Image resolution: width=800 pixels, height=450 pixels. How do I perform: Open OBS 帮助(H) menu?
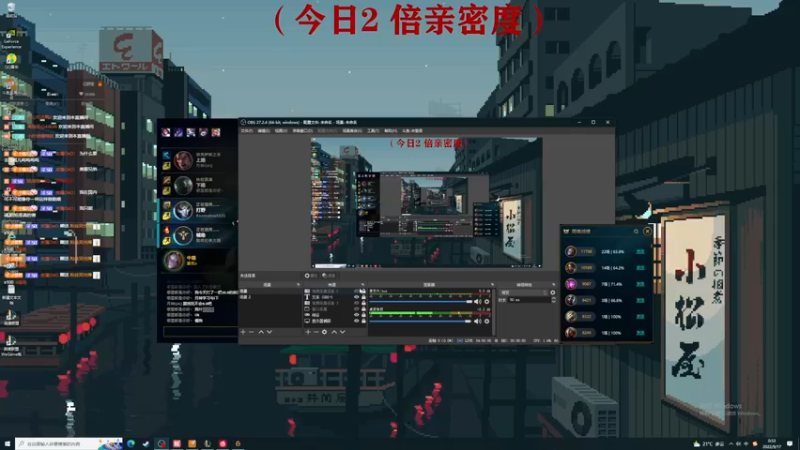coord(390,131)
